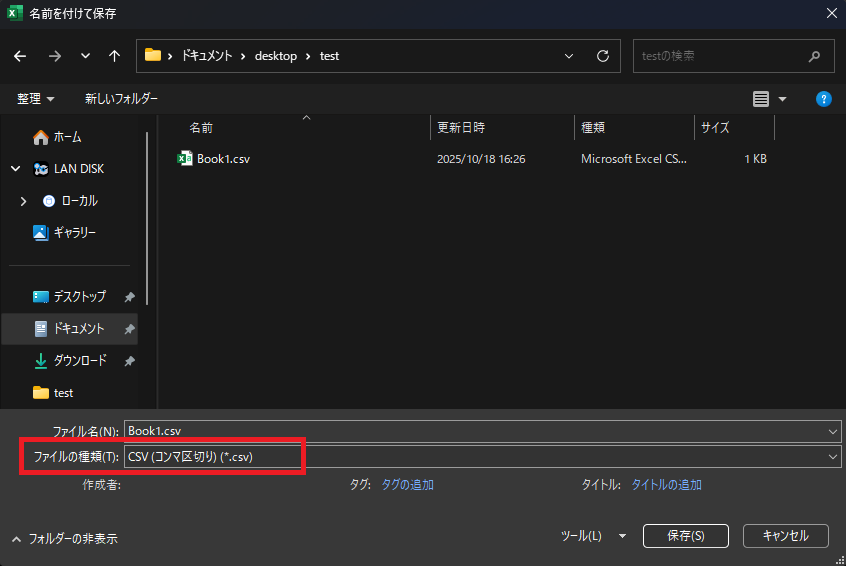Screen dimensions: 846x566
Task: Collapse the LAN DISK tree node
Action: pos(16,169)
